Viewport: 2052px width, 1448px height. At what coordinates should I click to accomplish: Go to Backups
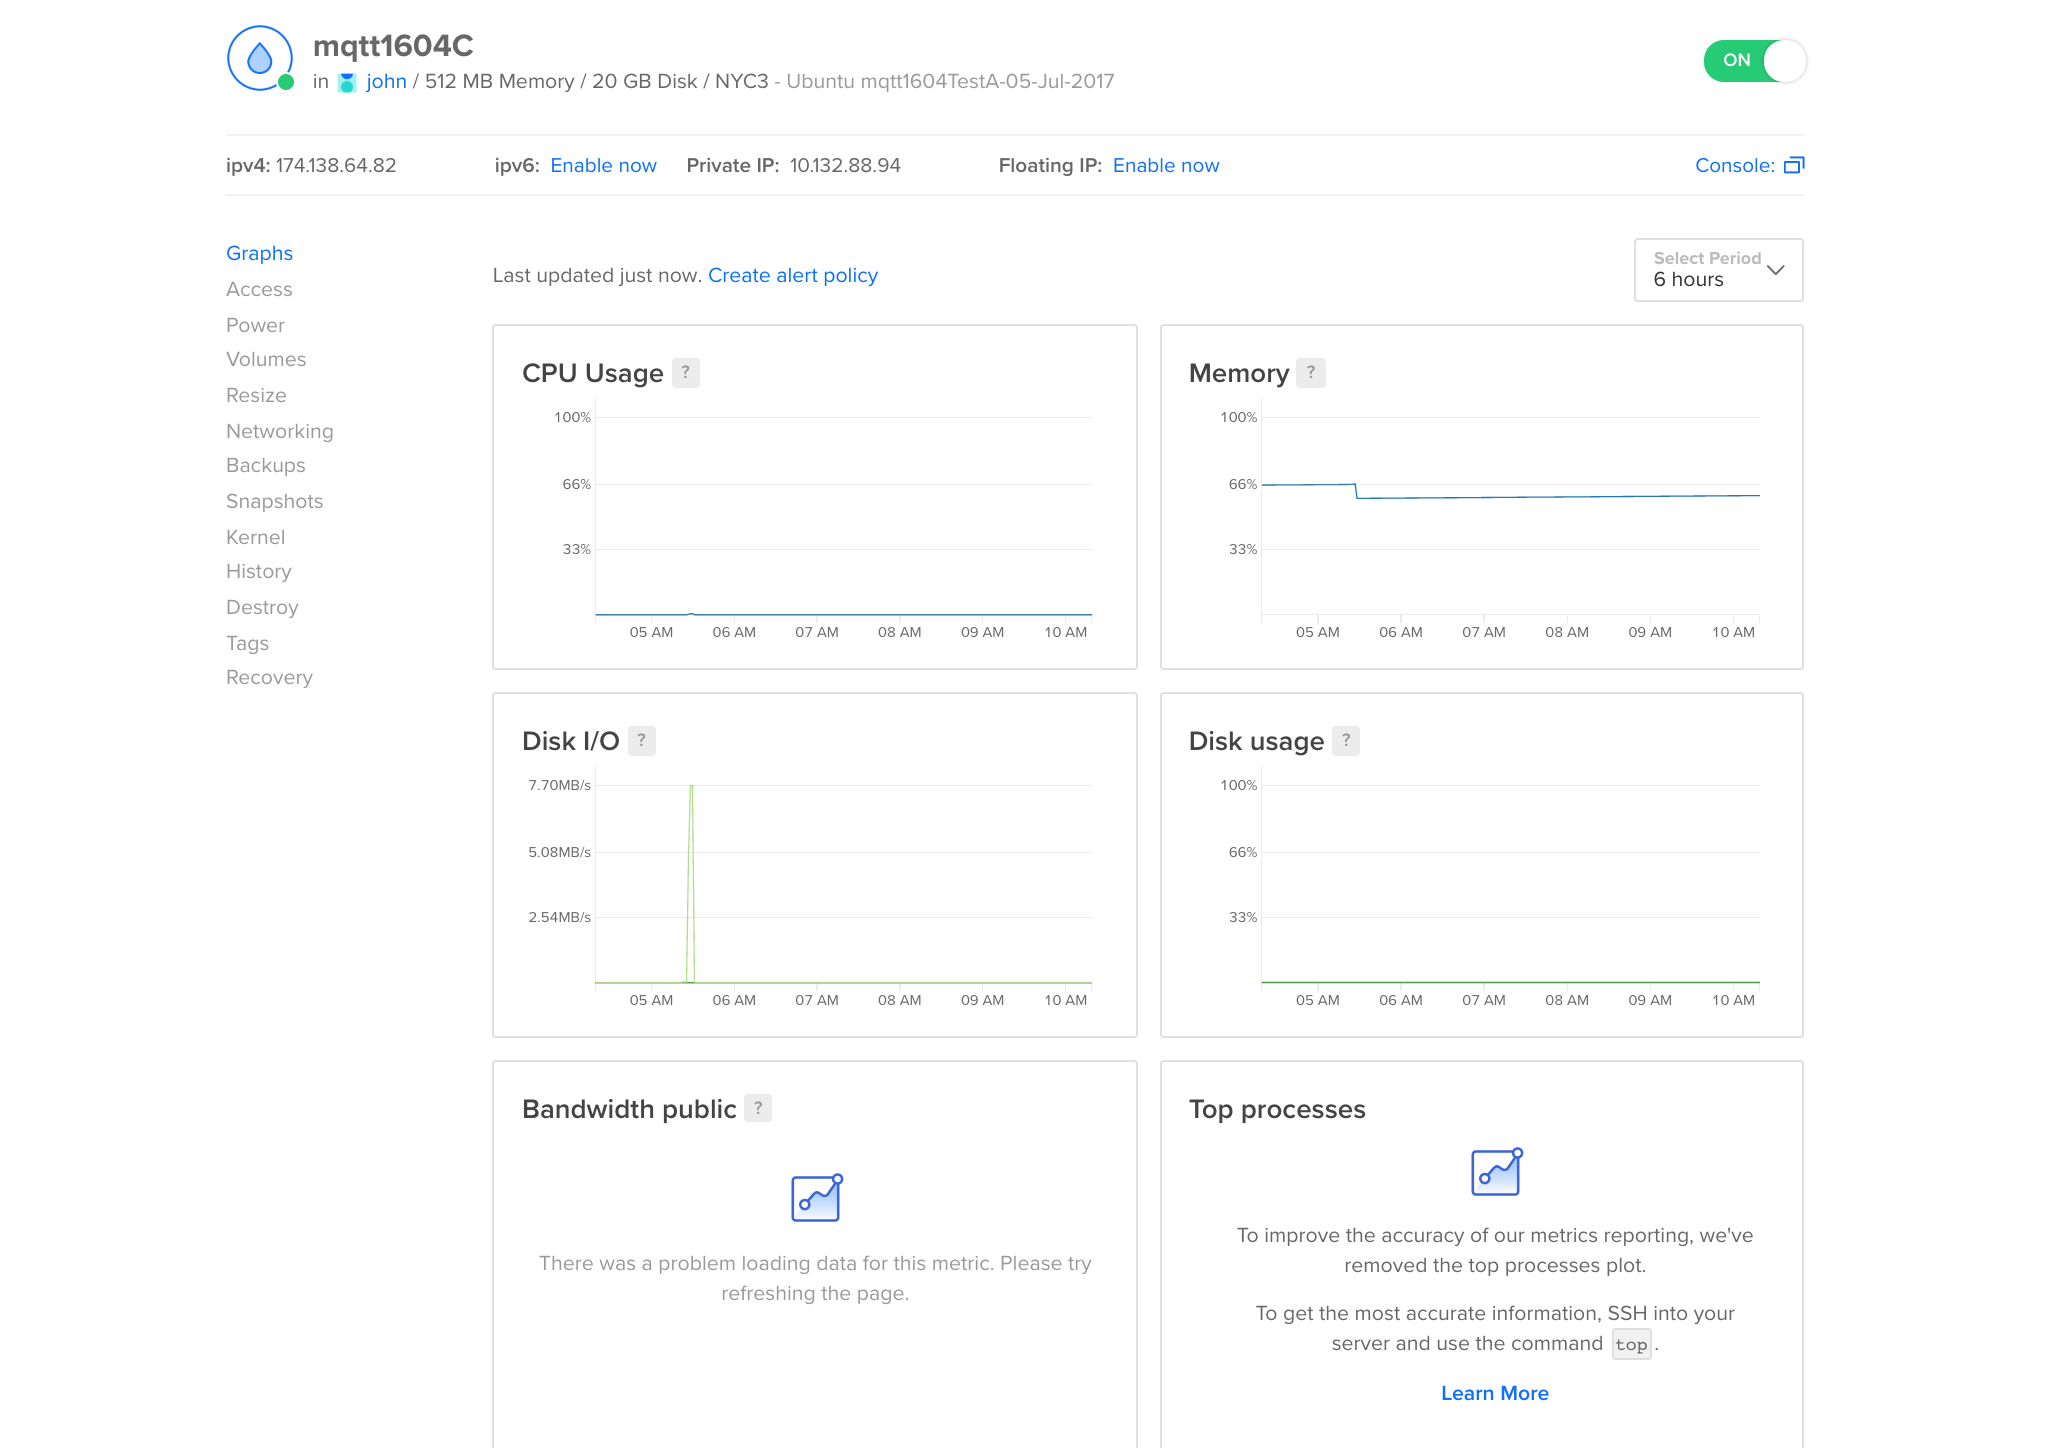click(x=266, y=465)
